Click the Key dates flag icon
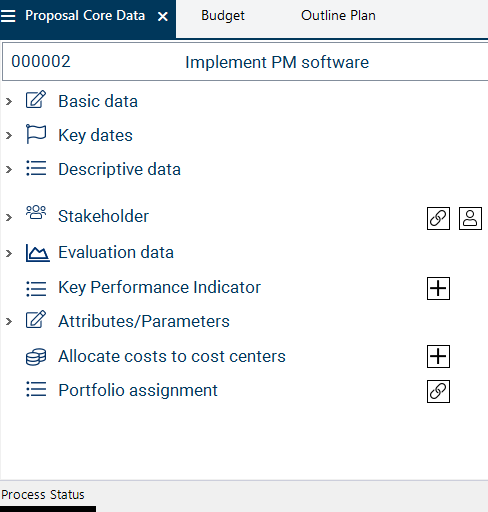The height and width of the screenshot is (512, 488). pyautogui.click(x=36, y=134)
